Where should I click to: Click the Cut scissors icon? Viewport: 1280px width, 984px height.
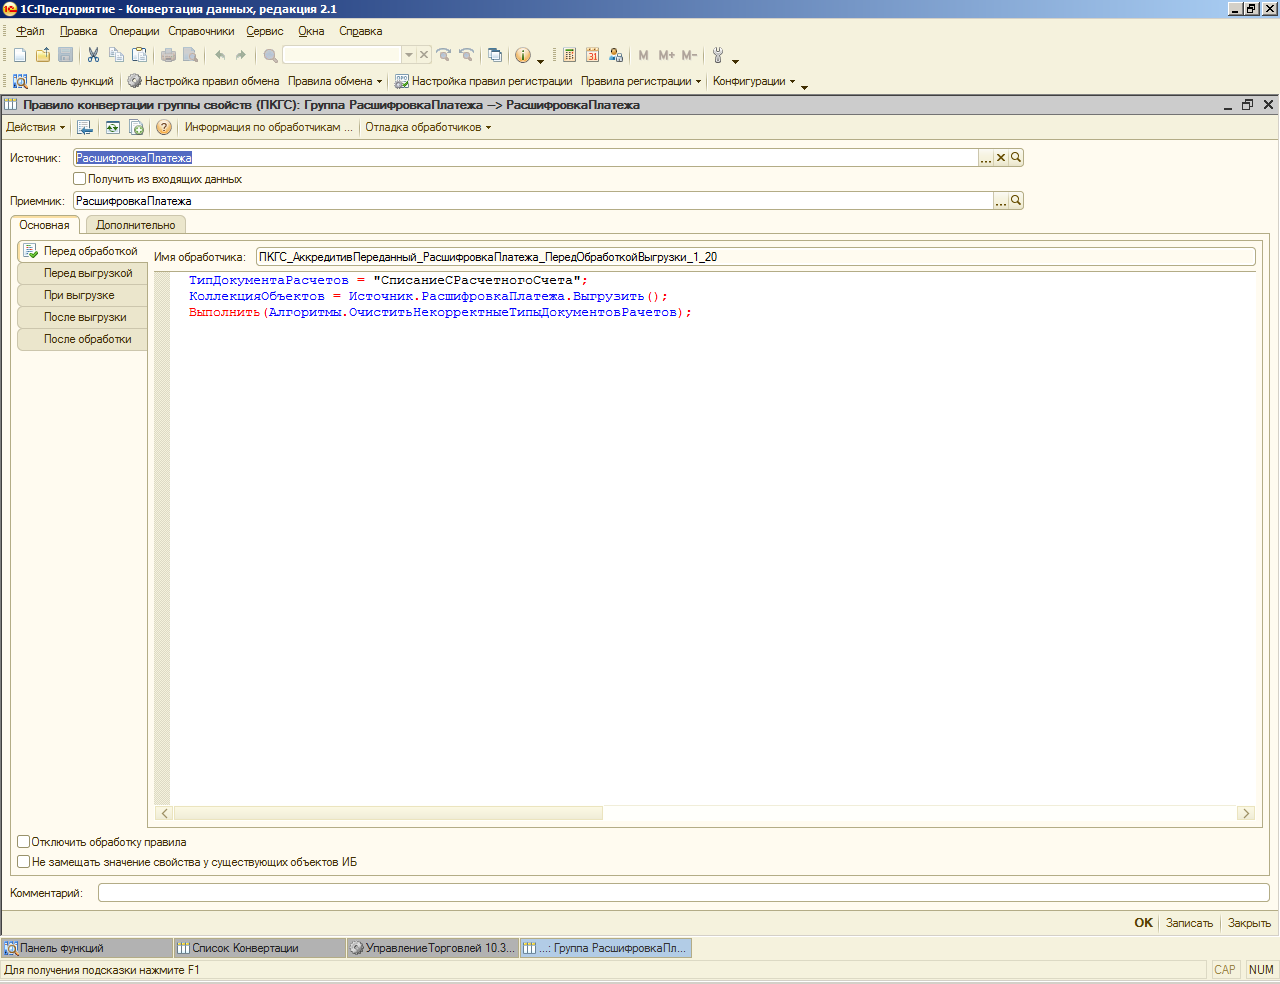click(x=93, y=55)
